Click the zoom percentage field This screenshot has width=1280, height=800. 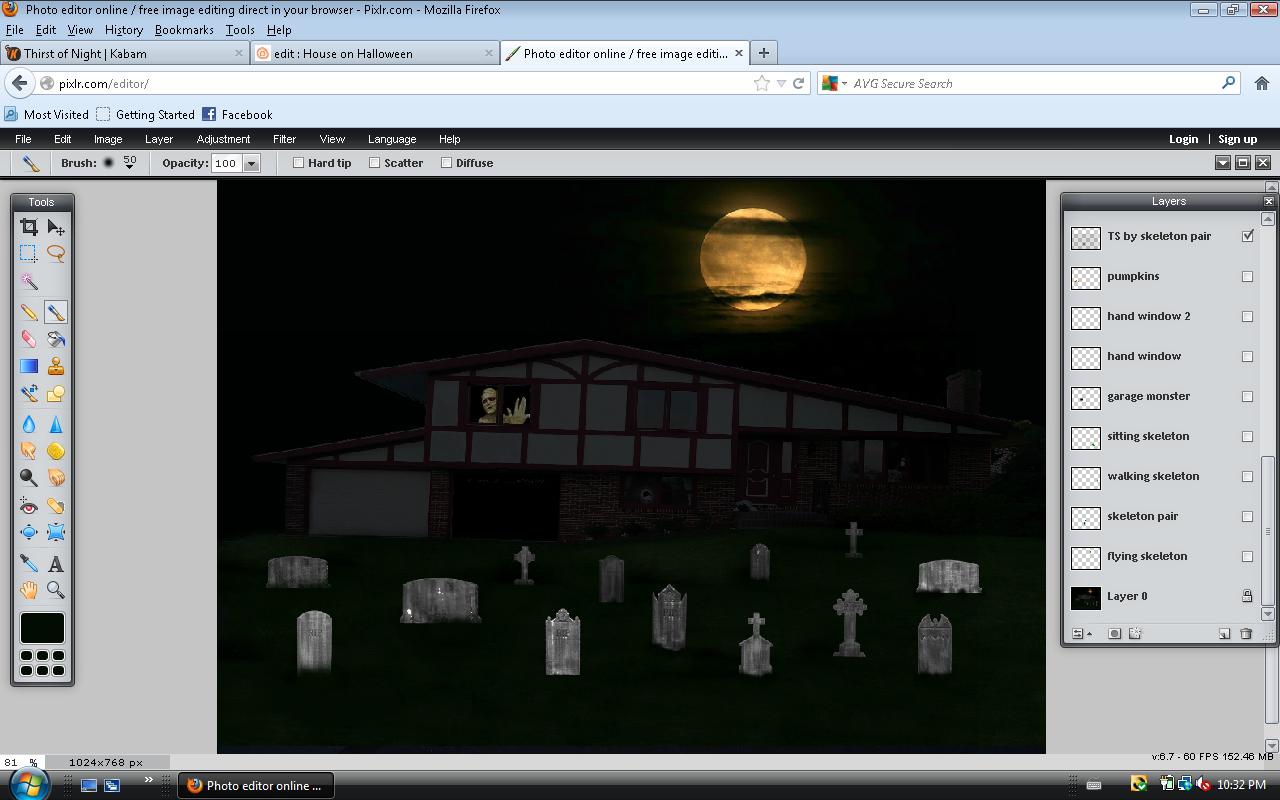(20, 762)
